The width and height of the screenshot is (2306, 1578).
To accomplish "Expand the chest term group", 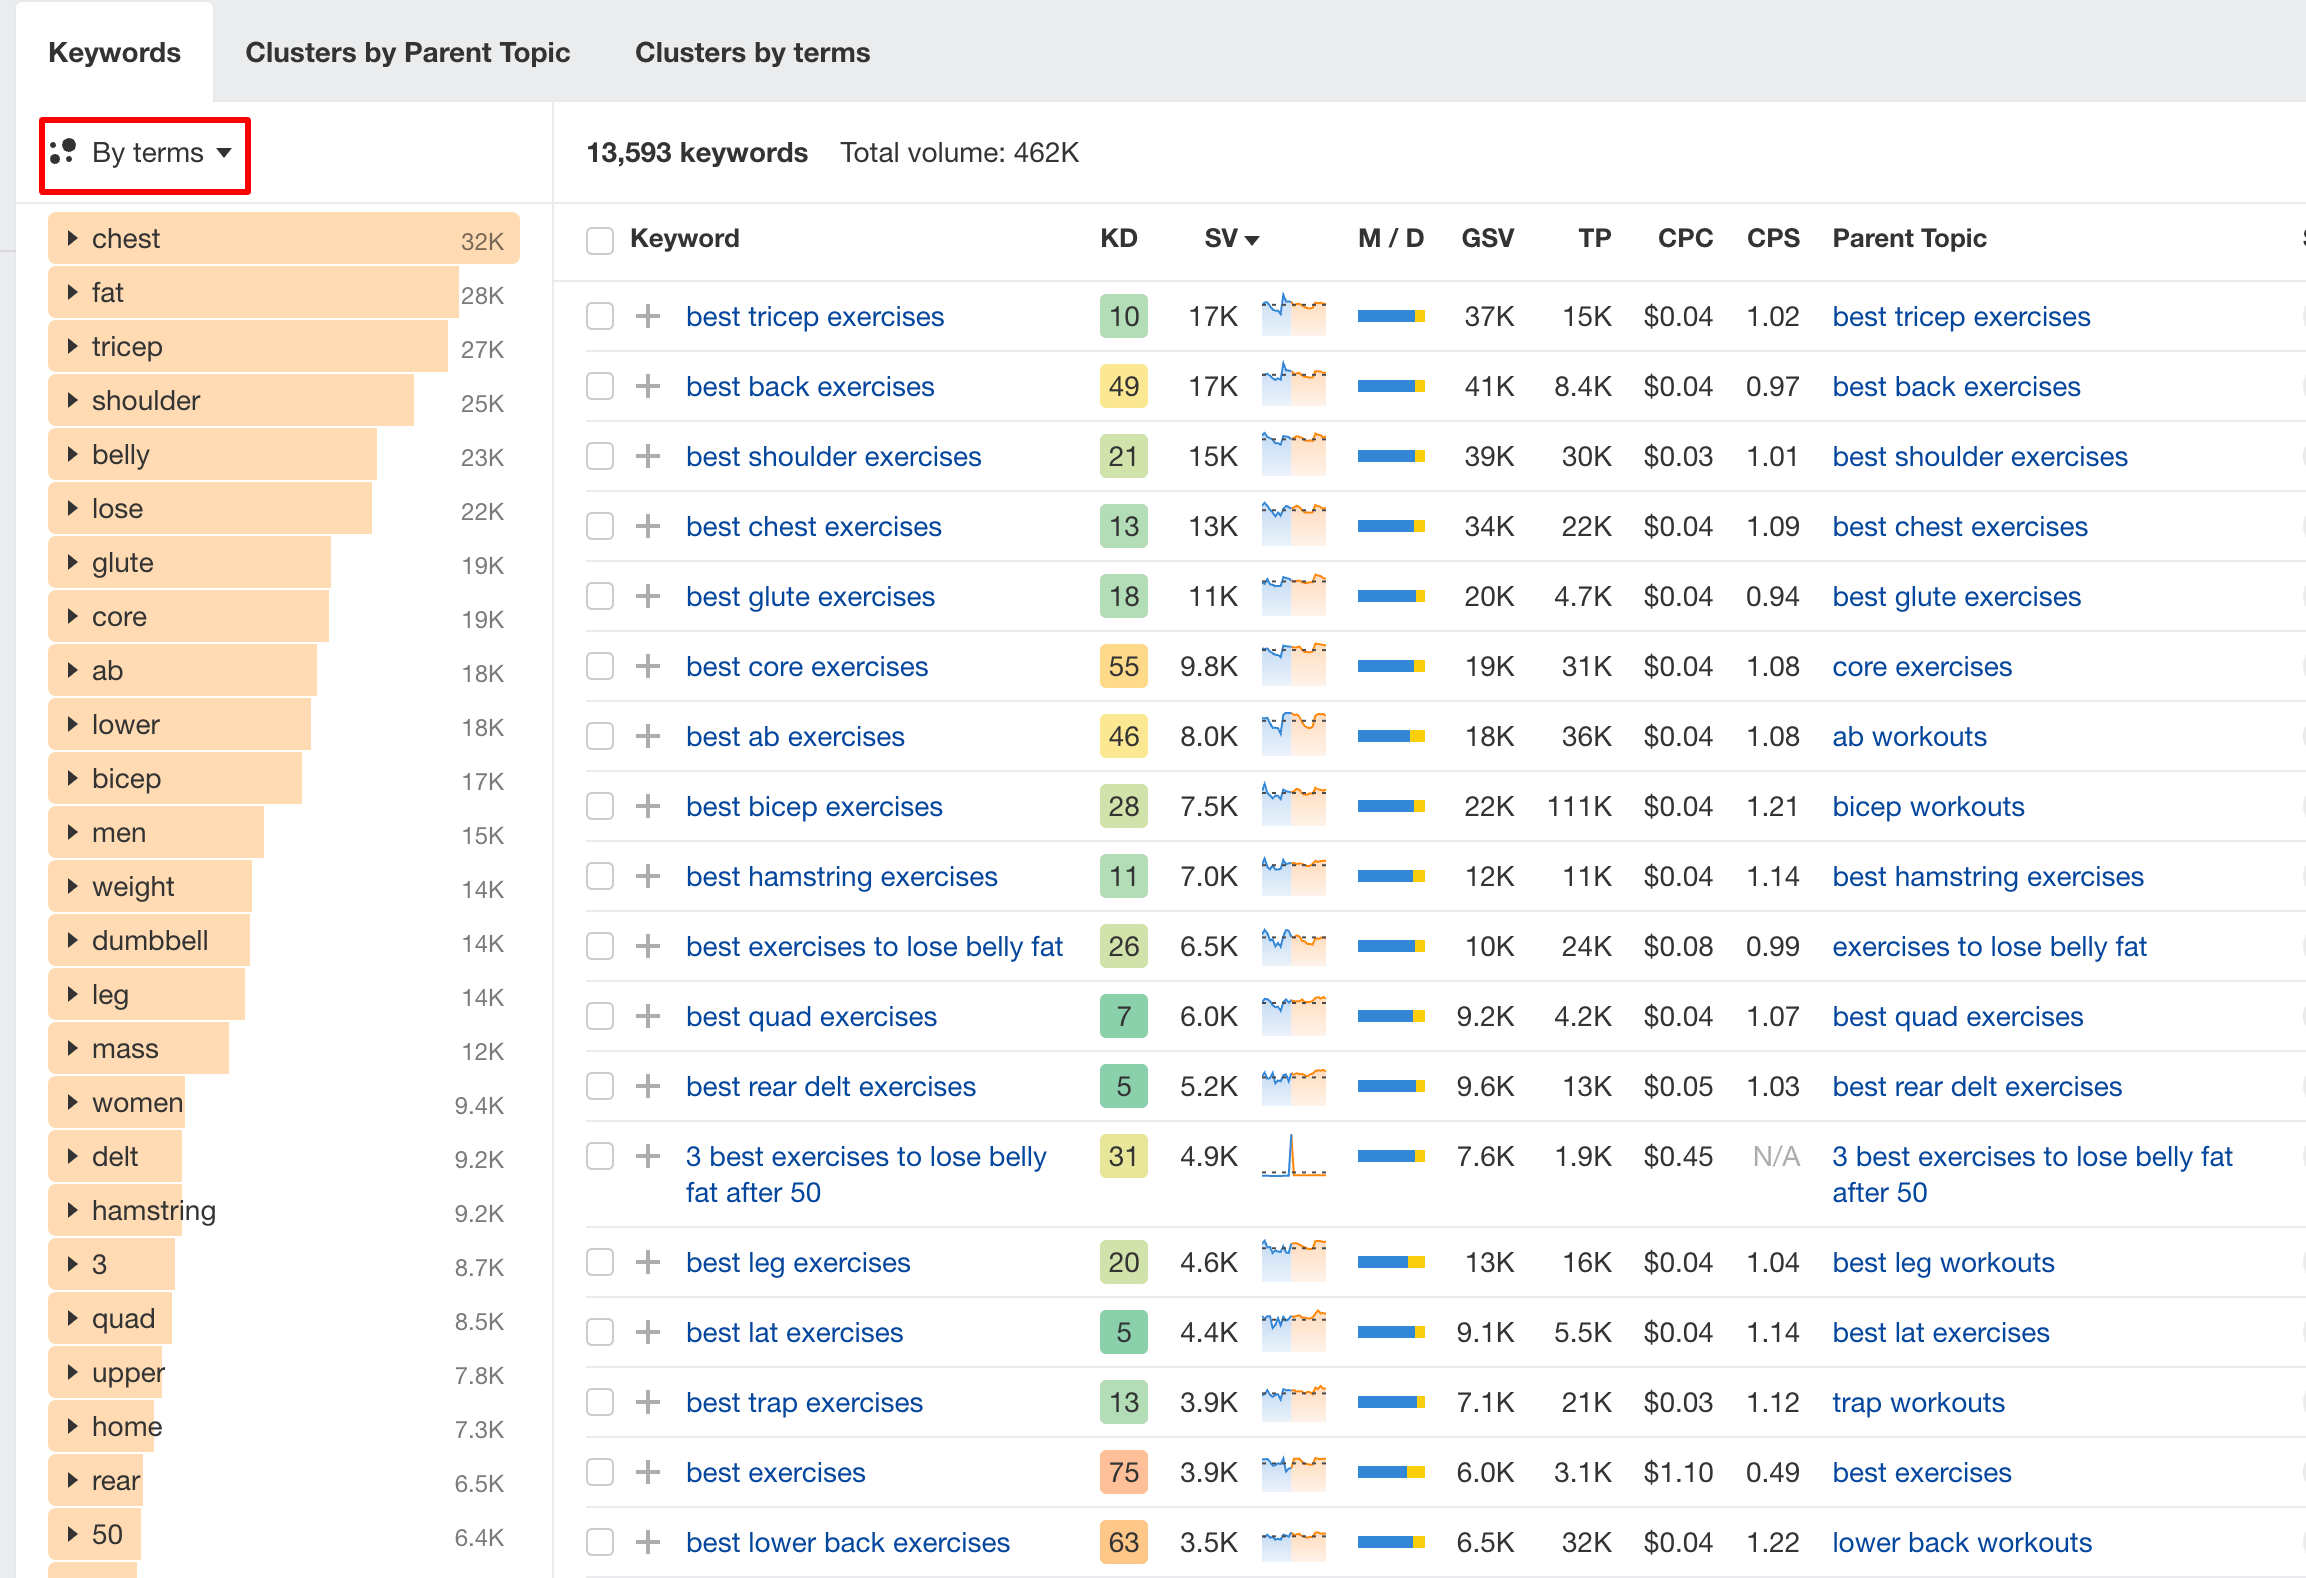I will (x=72, y=239).
